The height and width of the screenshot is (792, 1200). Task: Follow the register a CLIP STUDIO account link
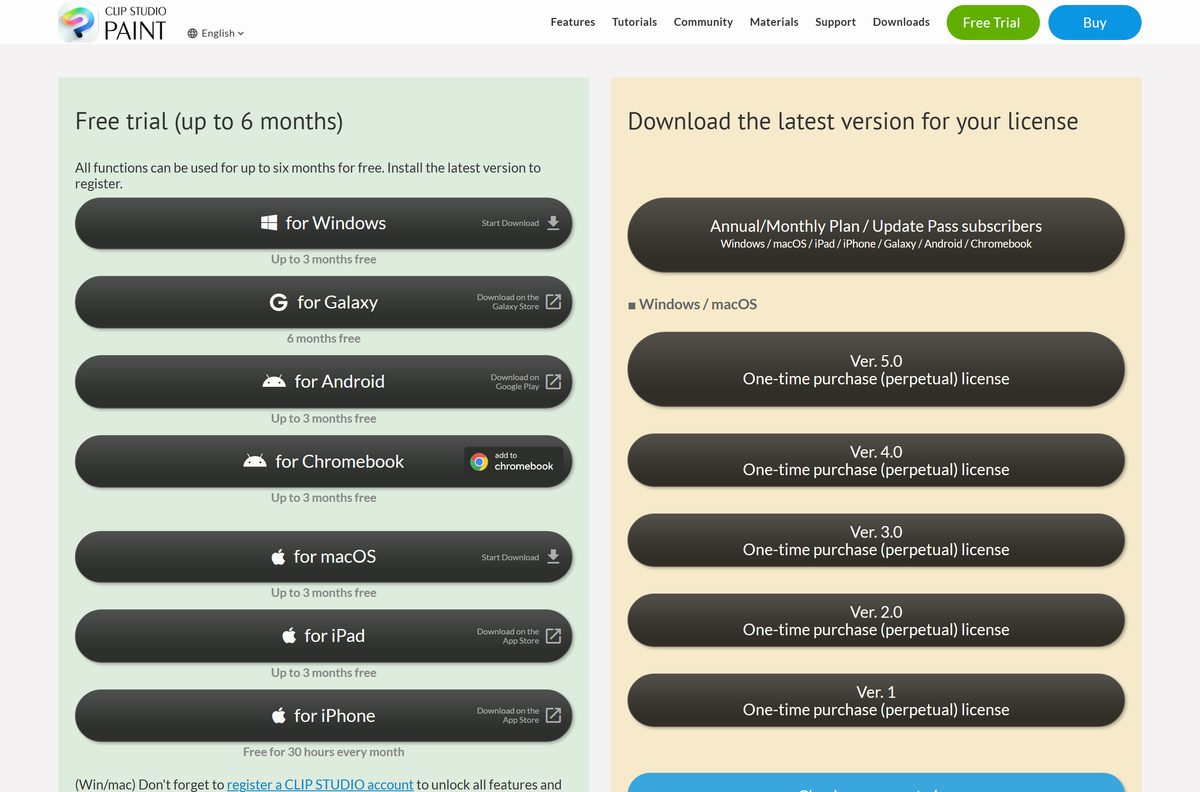[x=320, y=784]
